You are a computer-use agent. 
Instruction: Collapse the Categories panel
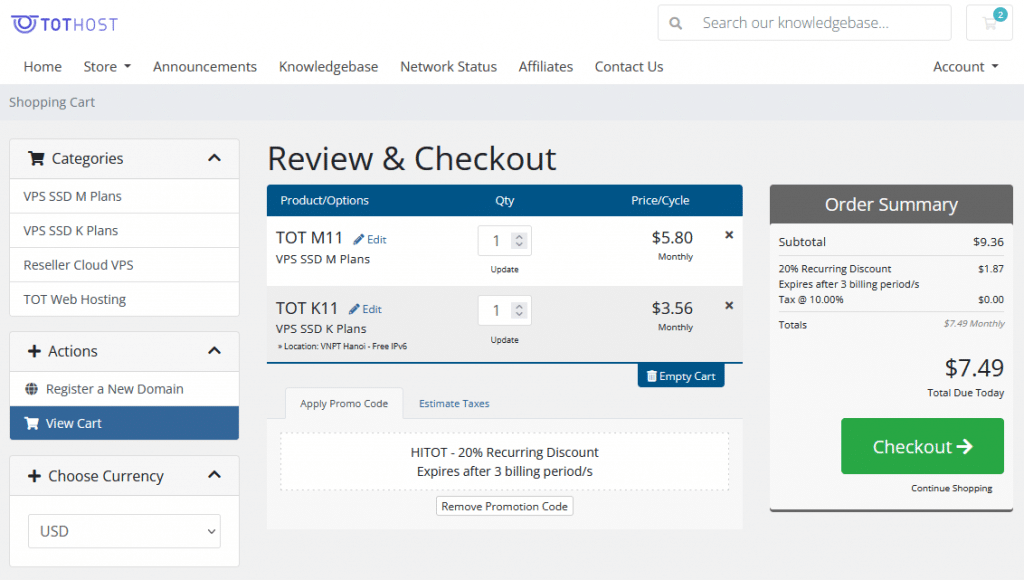[x=214, y=158]
